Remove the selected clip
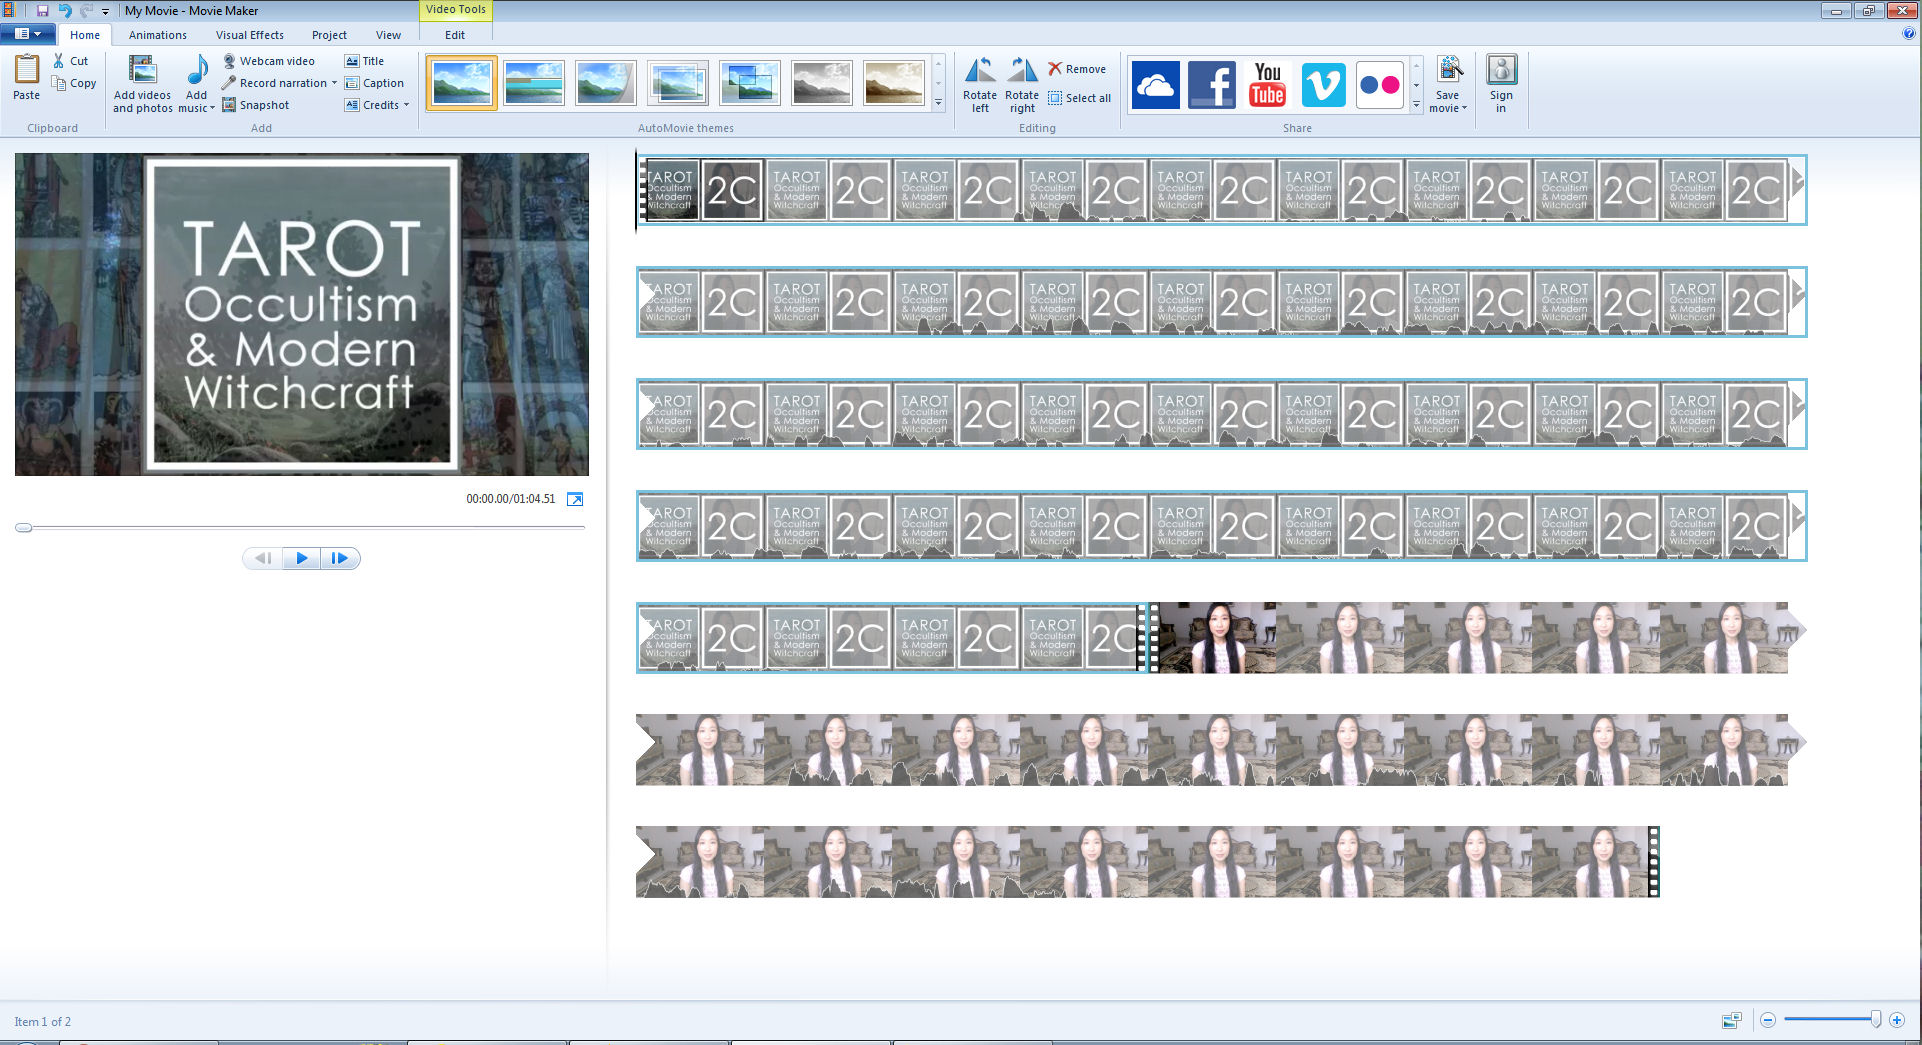The width and height of the screenshot is (1922, 1045). tap(1077, 69)
